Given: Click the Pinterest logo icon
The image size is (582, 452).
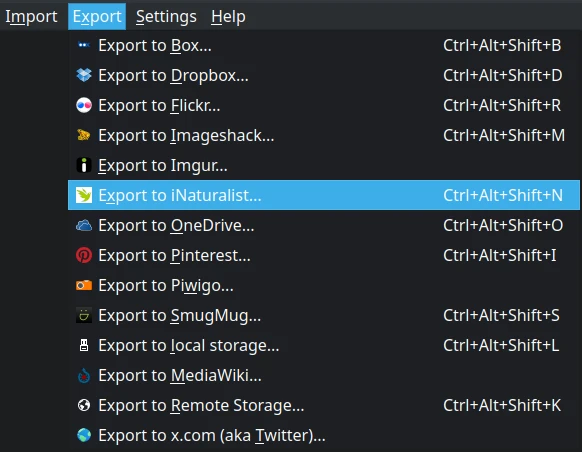Looking at the screenshot, I should tap(84, 255).
